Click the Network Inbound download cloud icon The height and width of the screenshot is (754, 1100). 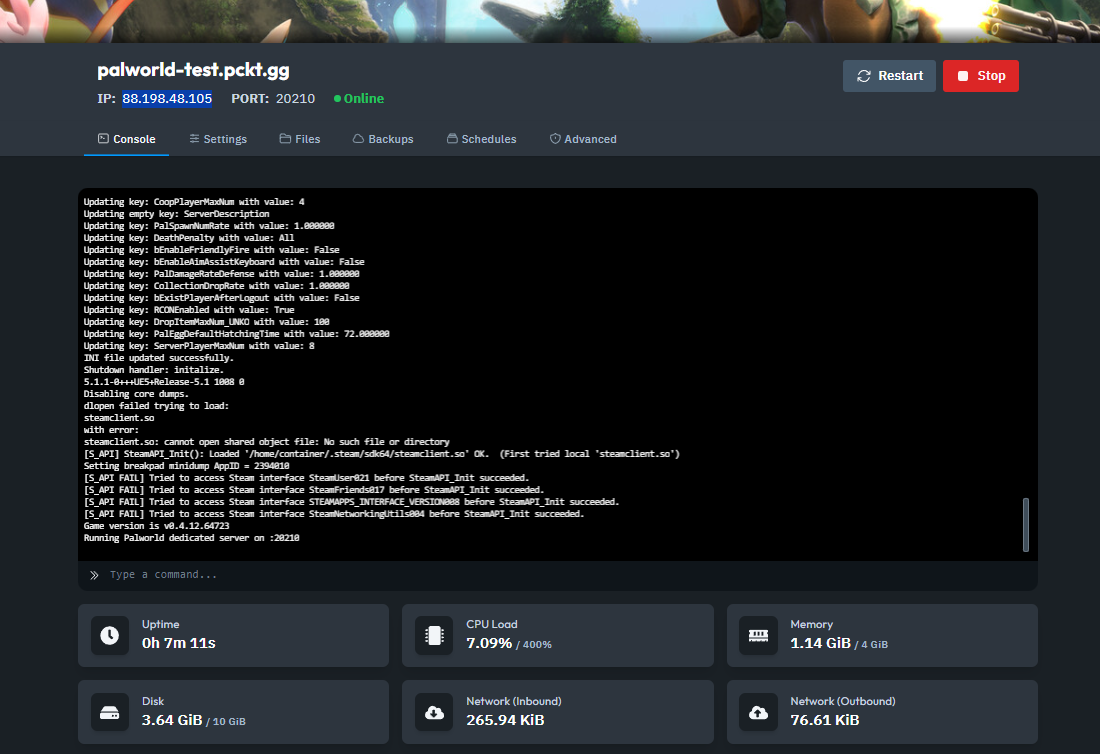(434, 713)
